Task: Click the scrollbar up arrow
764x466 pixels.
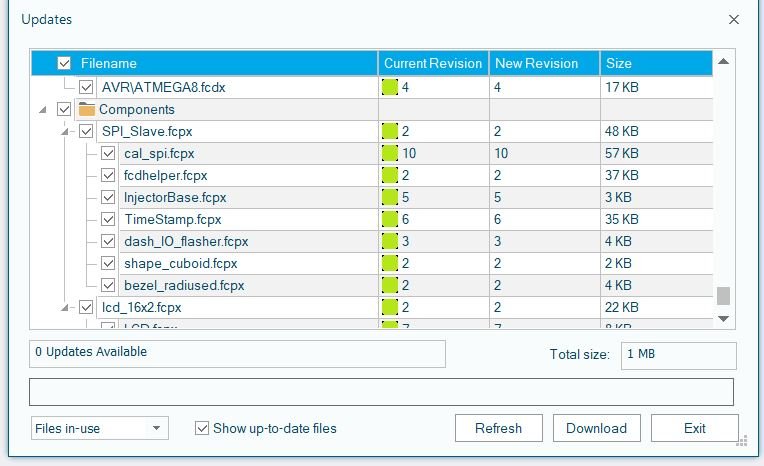Action: pyautogui.click(x=724, y=61)
